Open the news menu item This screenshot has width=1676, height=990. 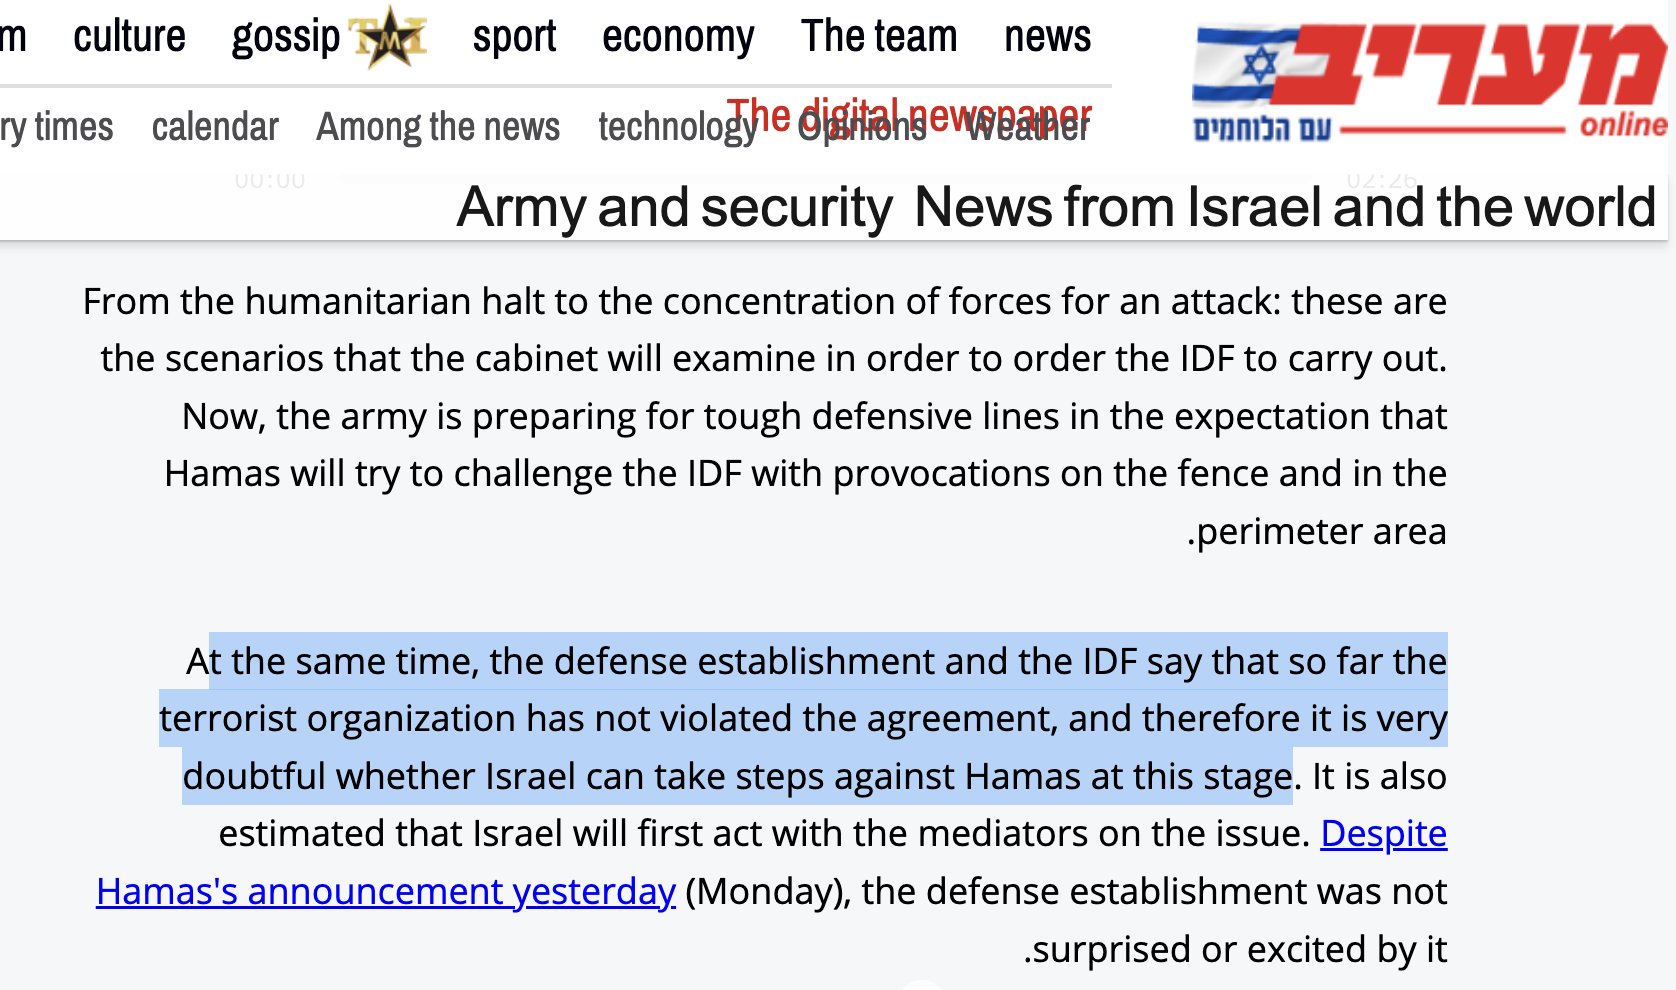coord(1047,37)
